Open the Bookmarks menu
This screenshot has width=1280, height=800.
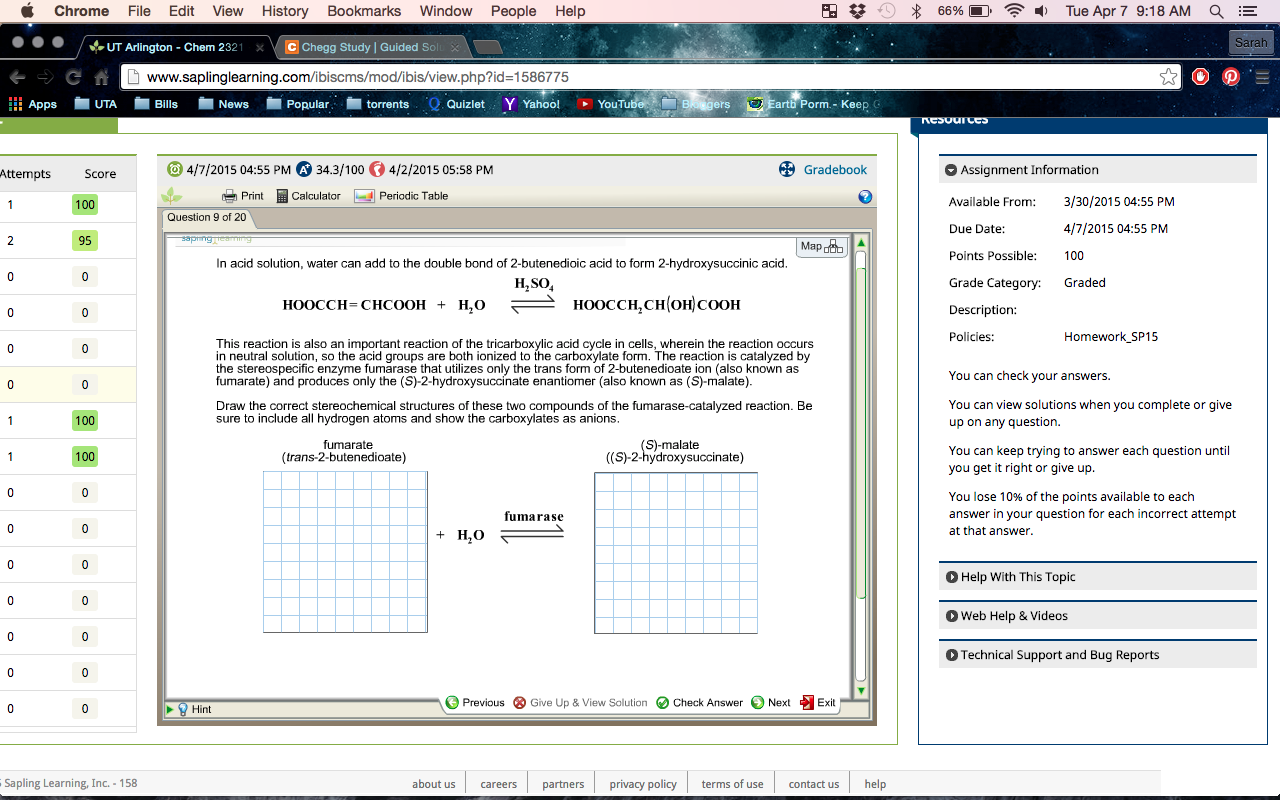tap(364, 11)
